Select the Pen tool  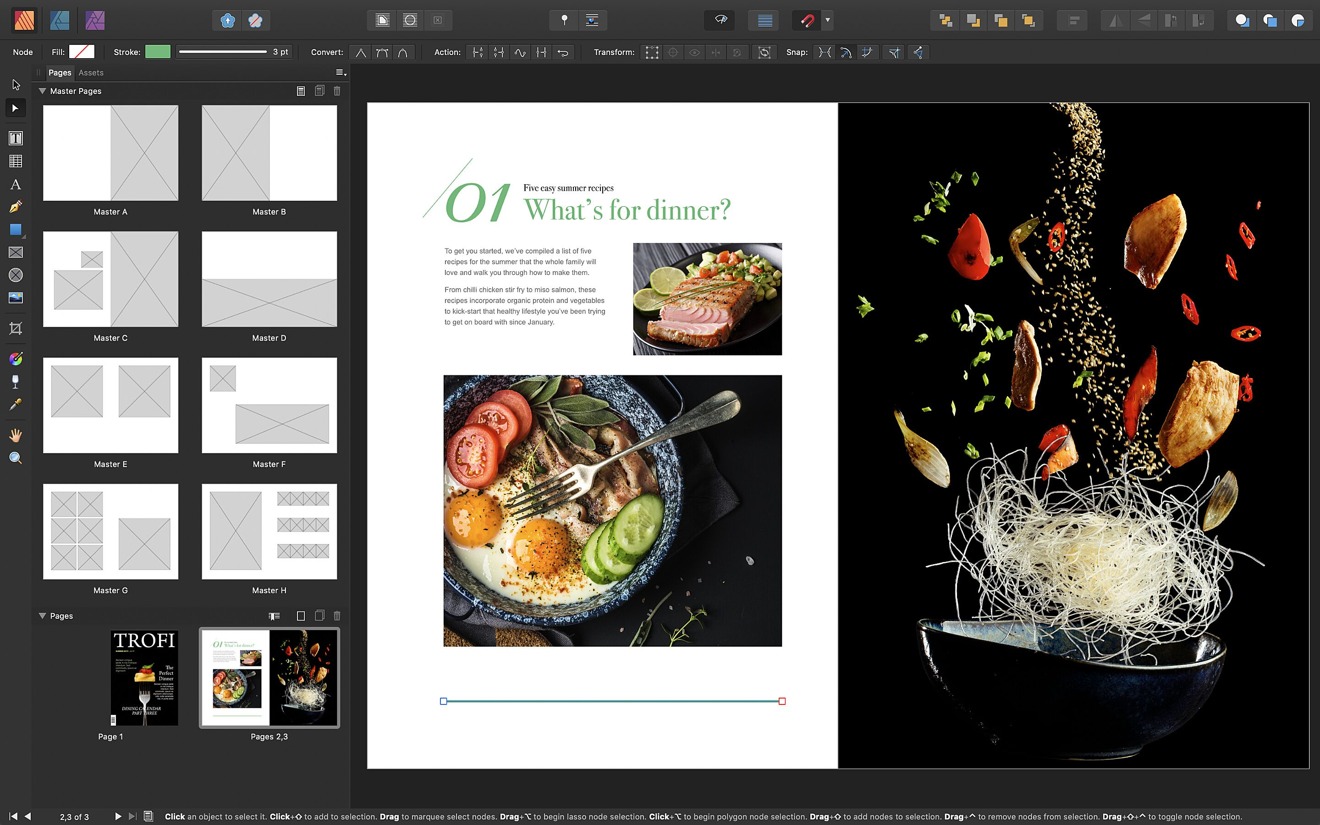tap(15, 207)
